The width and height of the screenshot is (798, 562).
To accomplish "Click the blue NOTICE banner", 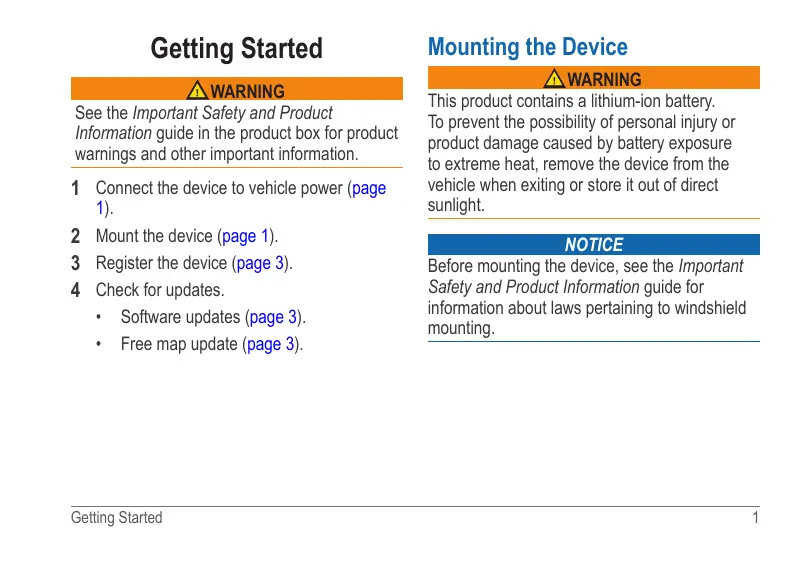I will [593, 245].
